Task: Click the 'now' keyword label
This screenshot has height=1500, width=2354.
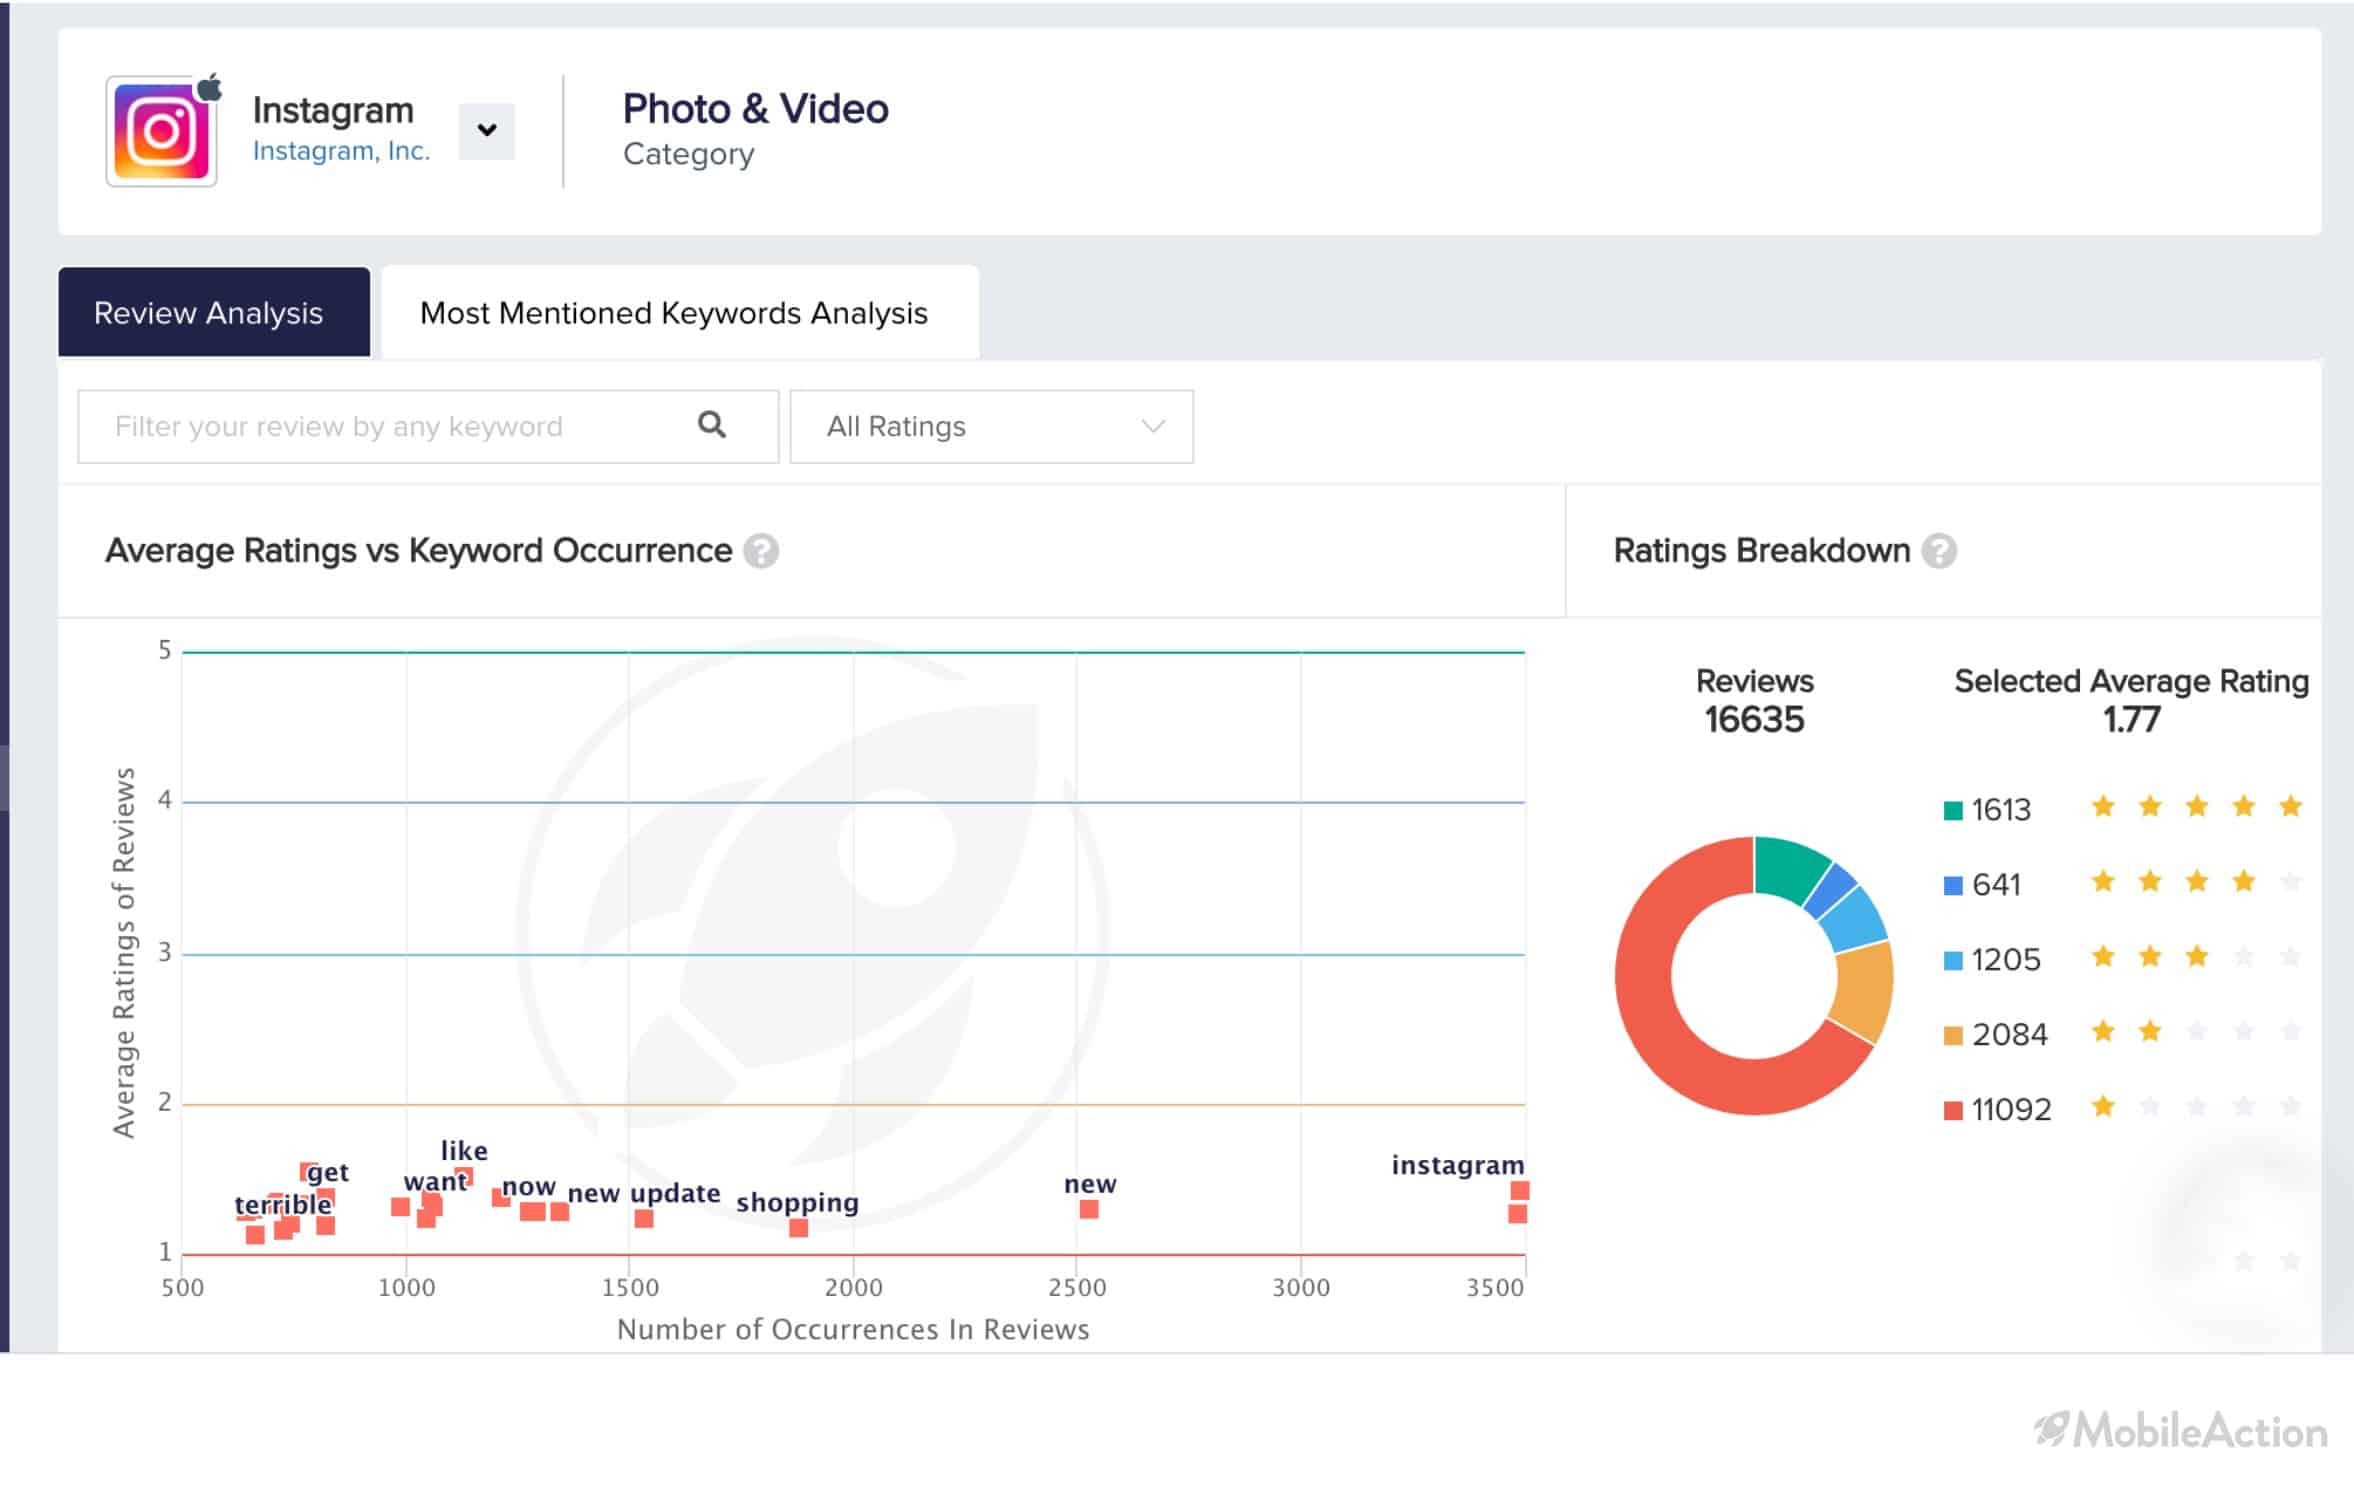Action: click(x=529, y=1187)
